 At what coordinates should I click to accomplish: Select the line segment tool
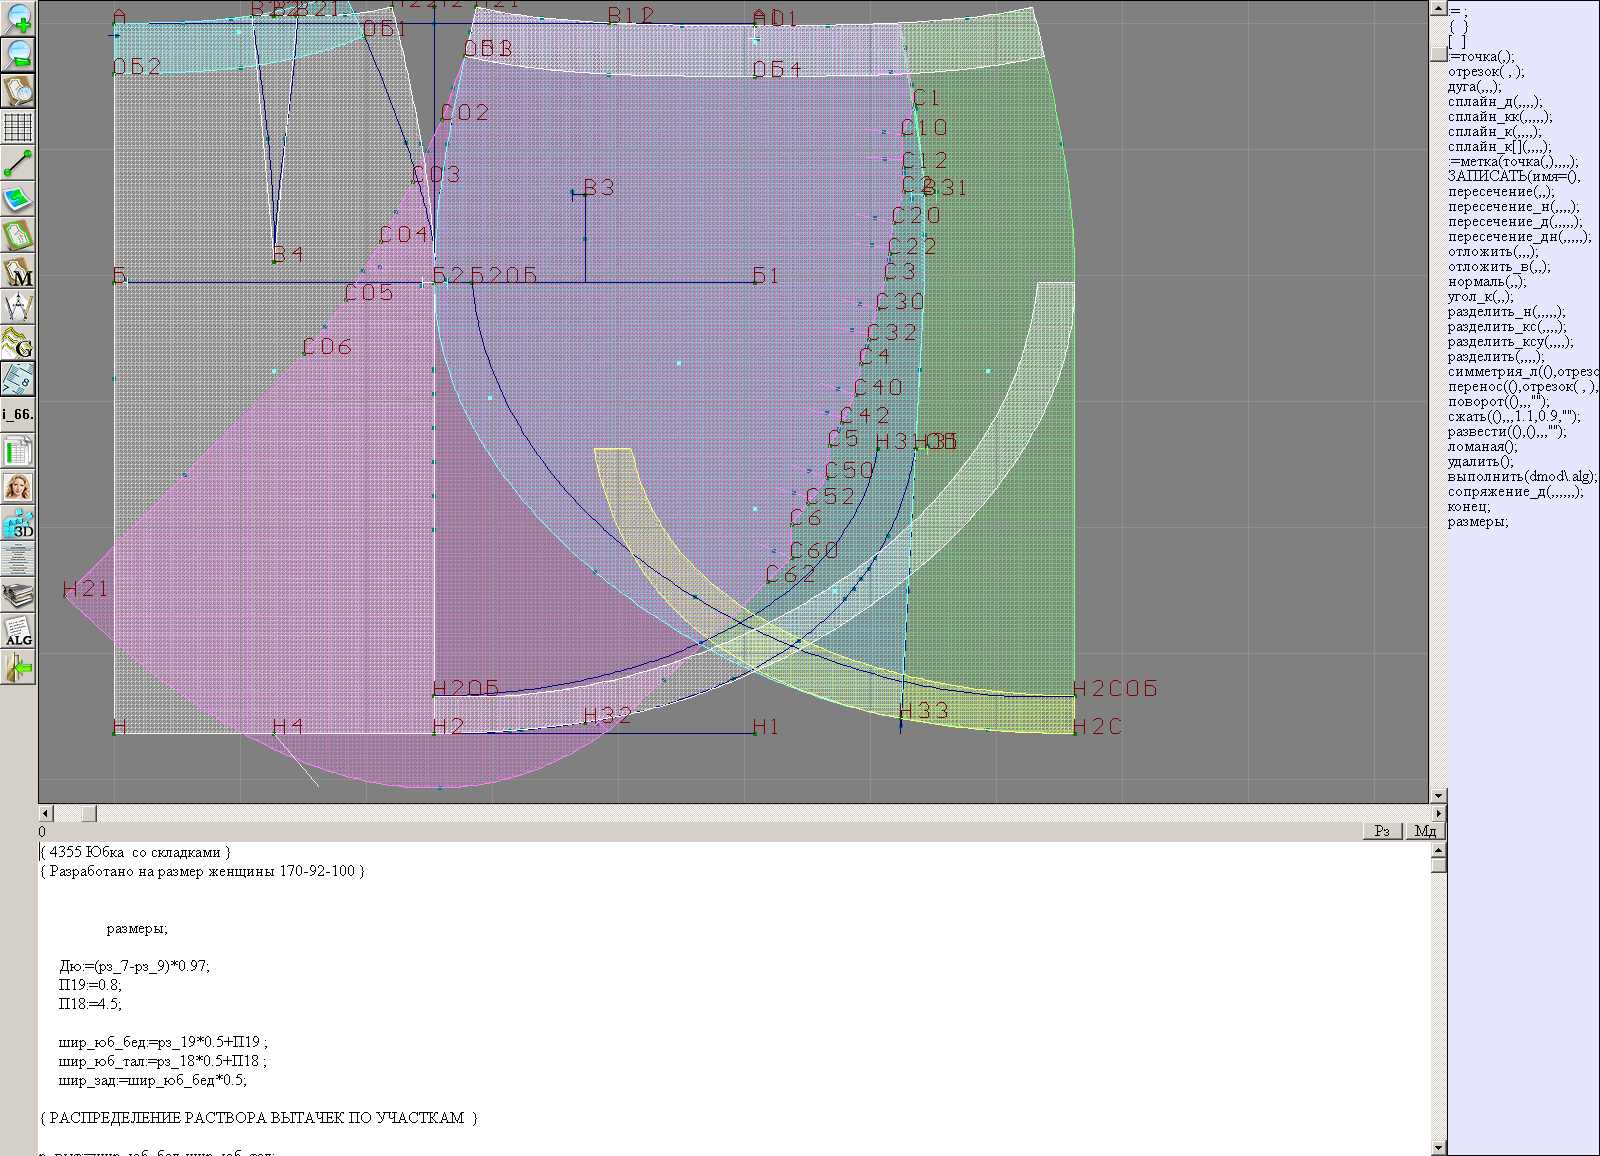[18, 163]
